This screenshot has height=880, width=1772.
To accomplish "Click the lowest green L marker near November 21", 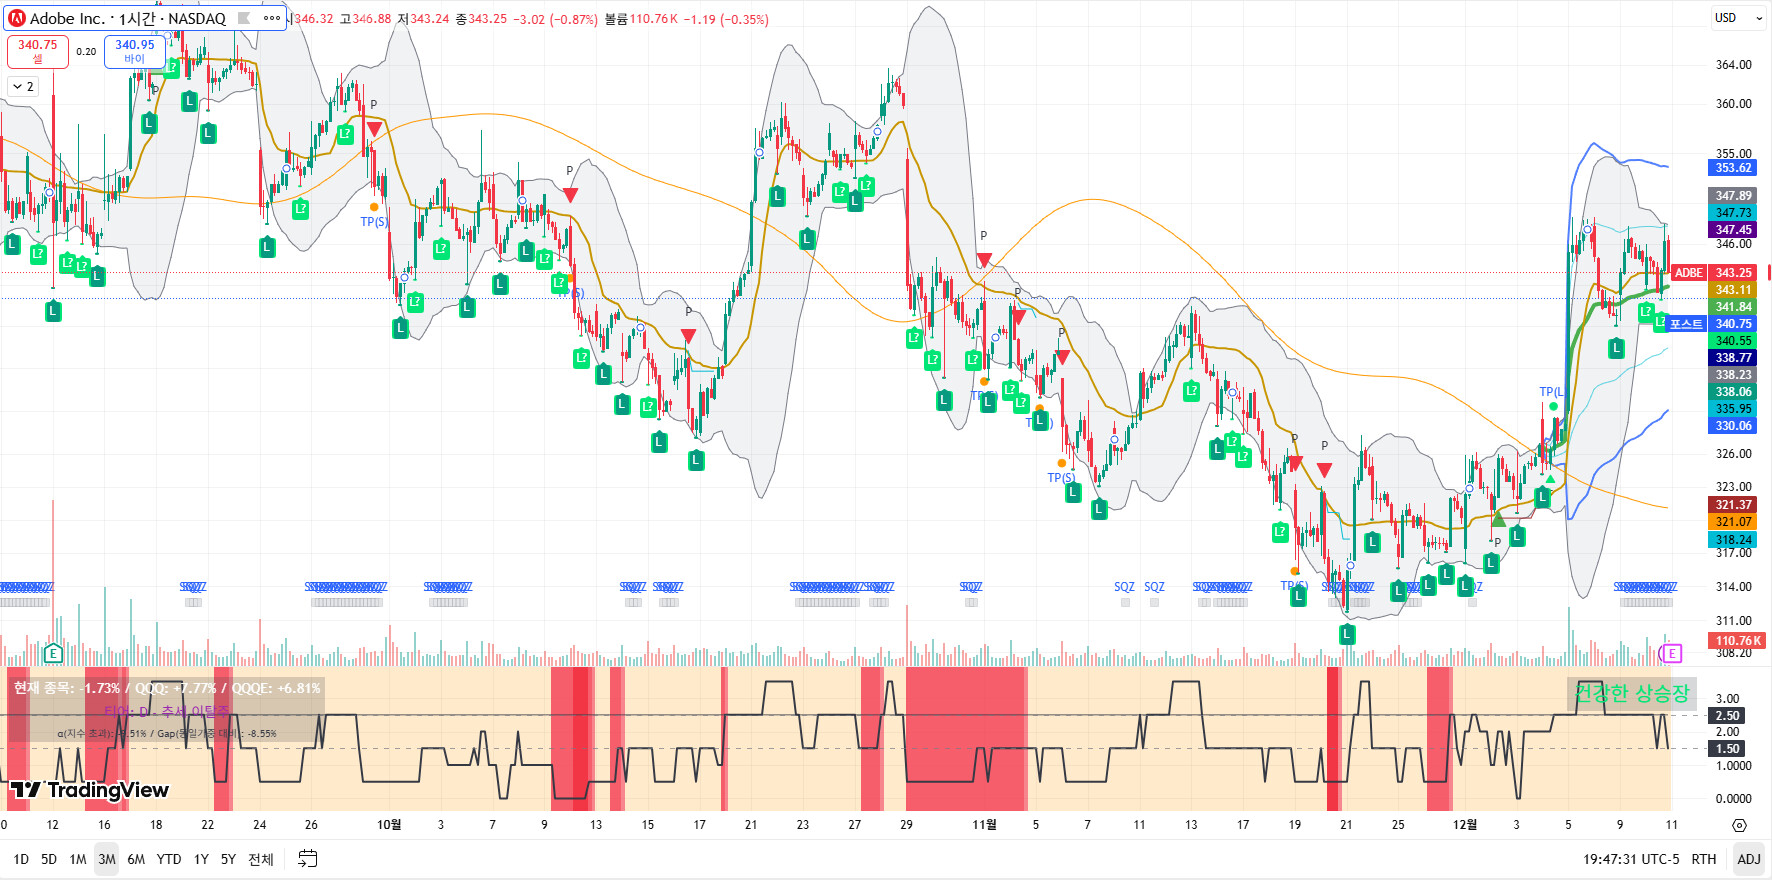I will 1347,634.
